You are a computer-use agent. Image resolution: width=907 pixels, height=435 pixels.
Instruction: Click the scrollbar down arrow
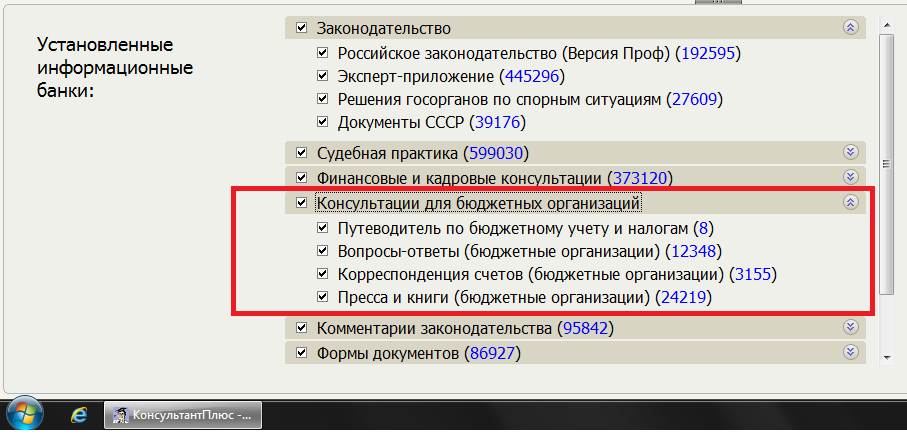886,358
